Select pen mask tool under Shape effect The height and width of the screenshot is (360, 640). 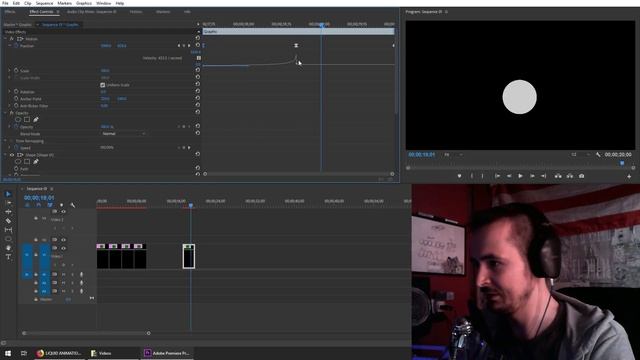(36, 162)
